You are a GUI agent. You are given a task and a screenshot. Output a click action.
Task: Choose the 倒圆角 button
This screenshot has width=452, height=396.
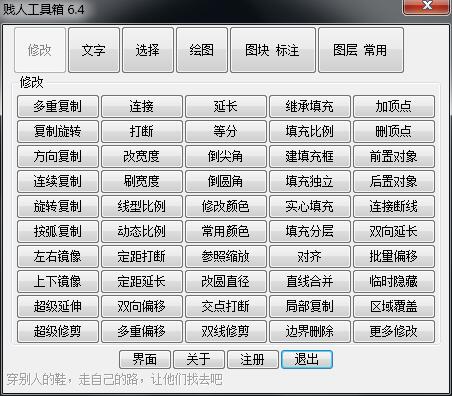pos(226,181)
